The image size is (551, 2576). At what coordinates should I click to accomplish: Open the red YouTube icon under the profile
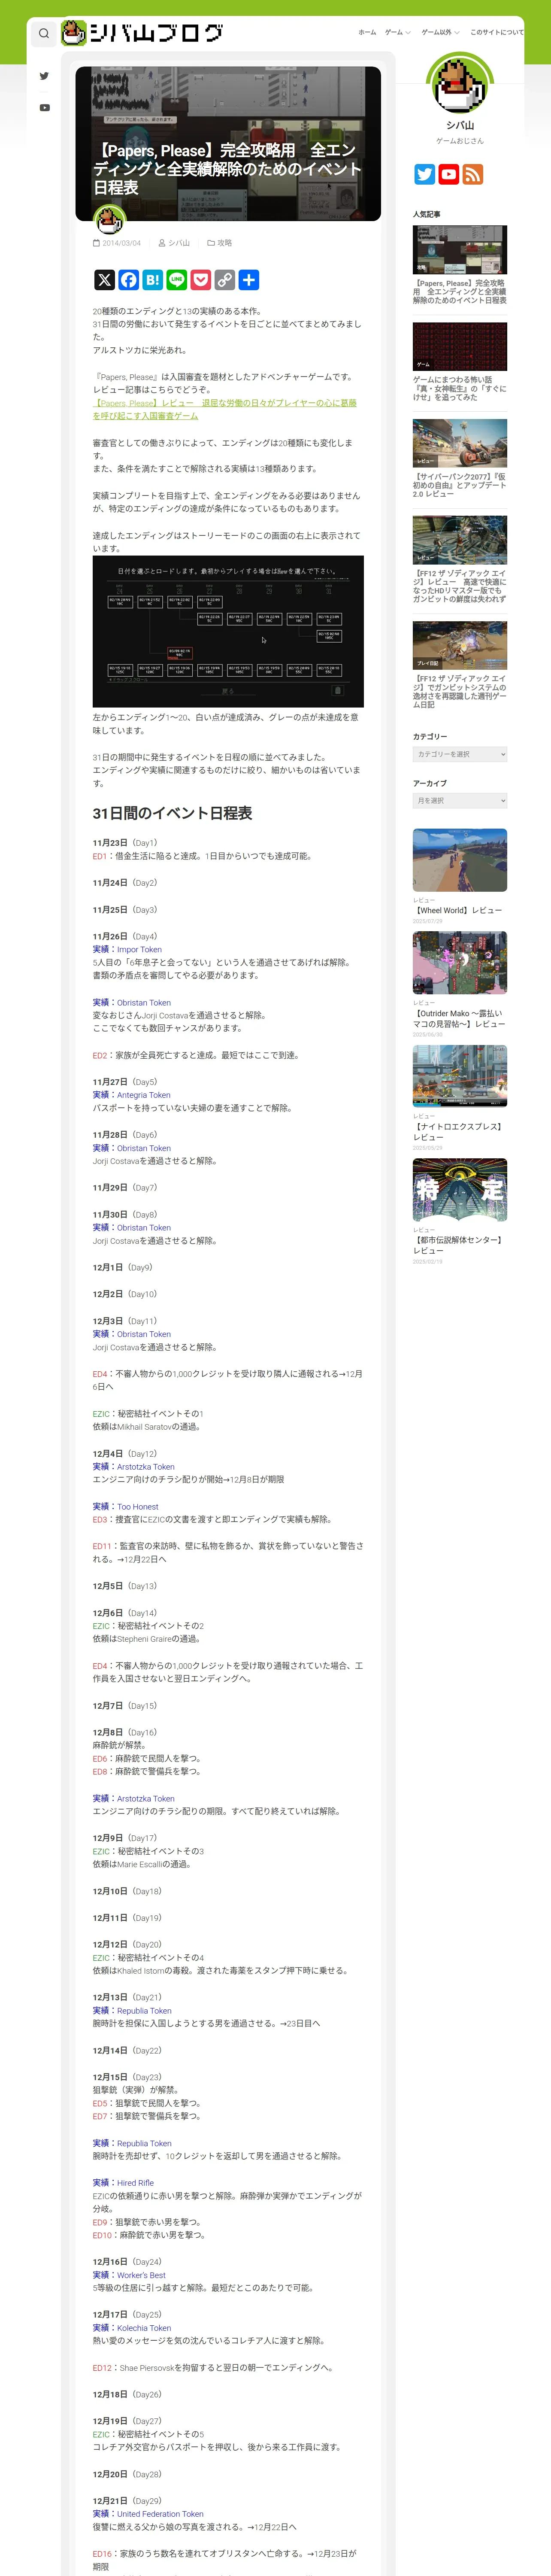click(x=449, y=174)
